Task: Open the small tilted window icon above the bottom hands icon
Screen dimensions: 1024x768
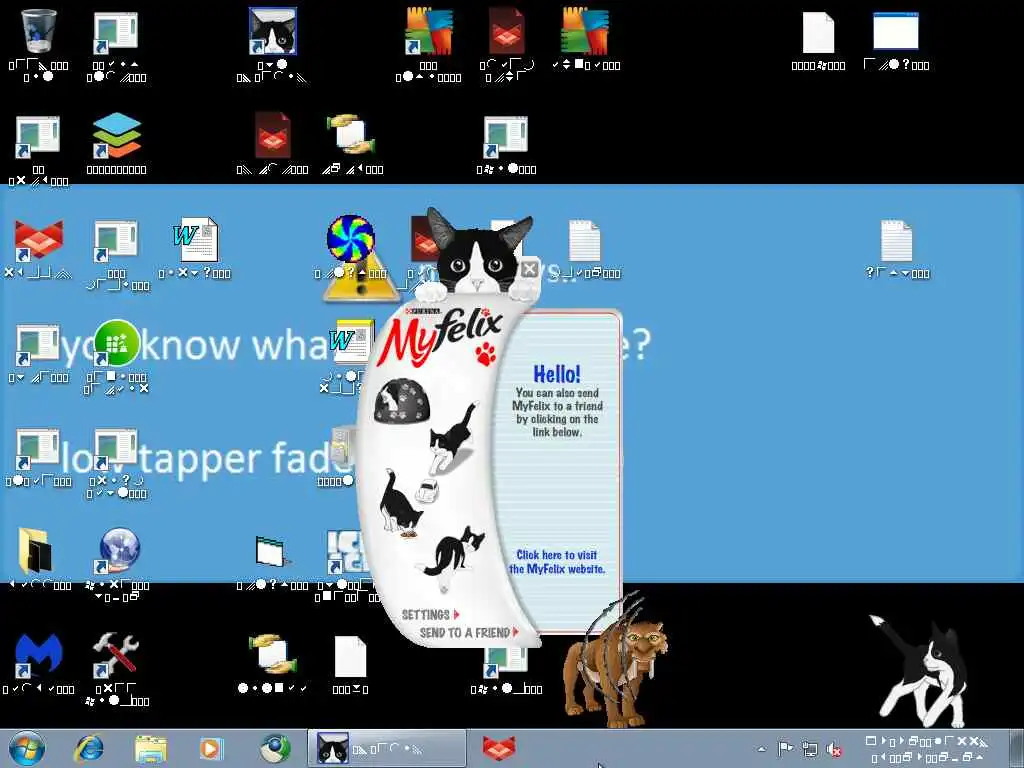Action: tap(272, 552)
